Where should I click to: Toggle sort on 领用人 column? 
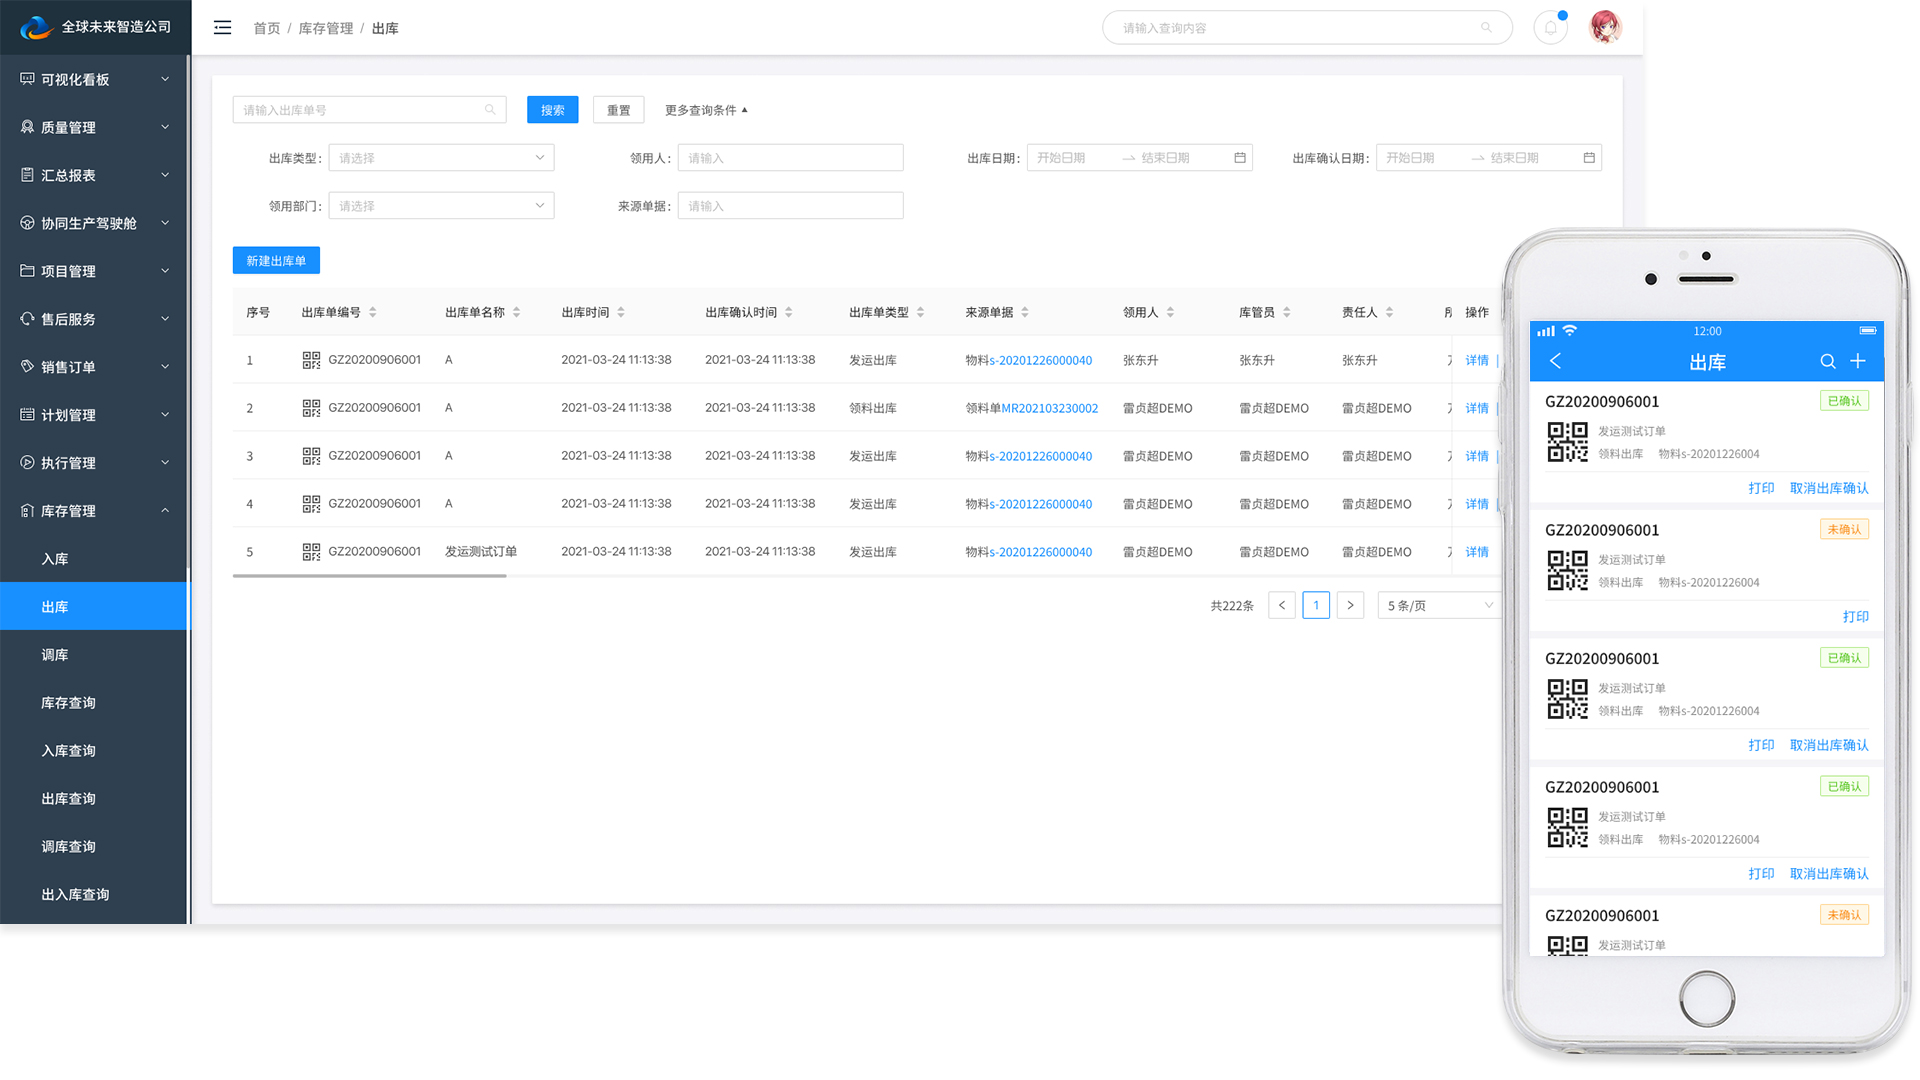(x=1171, y=313)
